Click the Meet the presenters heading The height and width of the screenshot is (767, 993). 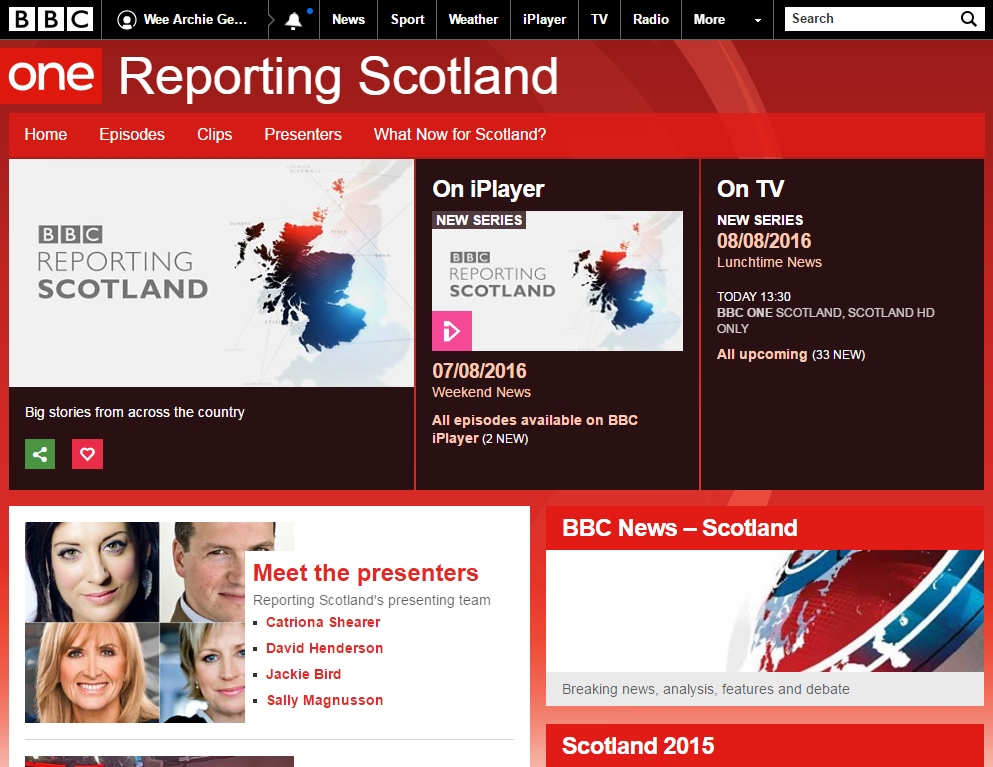[365, 573]
